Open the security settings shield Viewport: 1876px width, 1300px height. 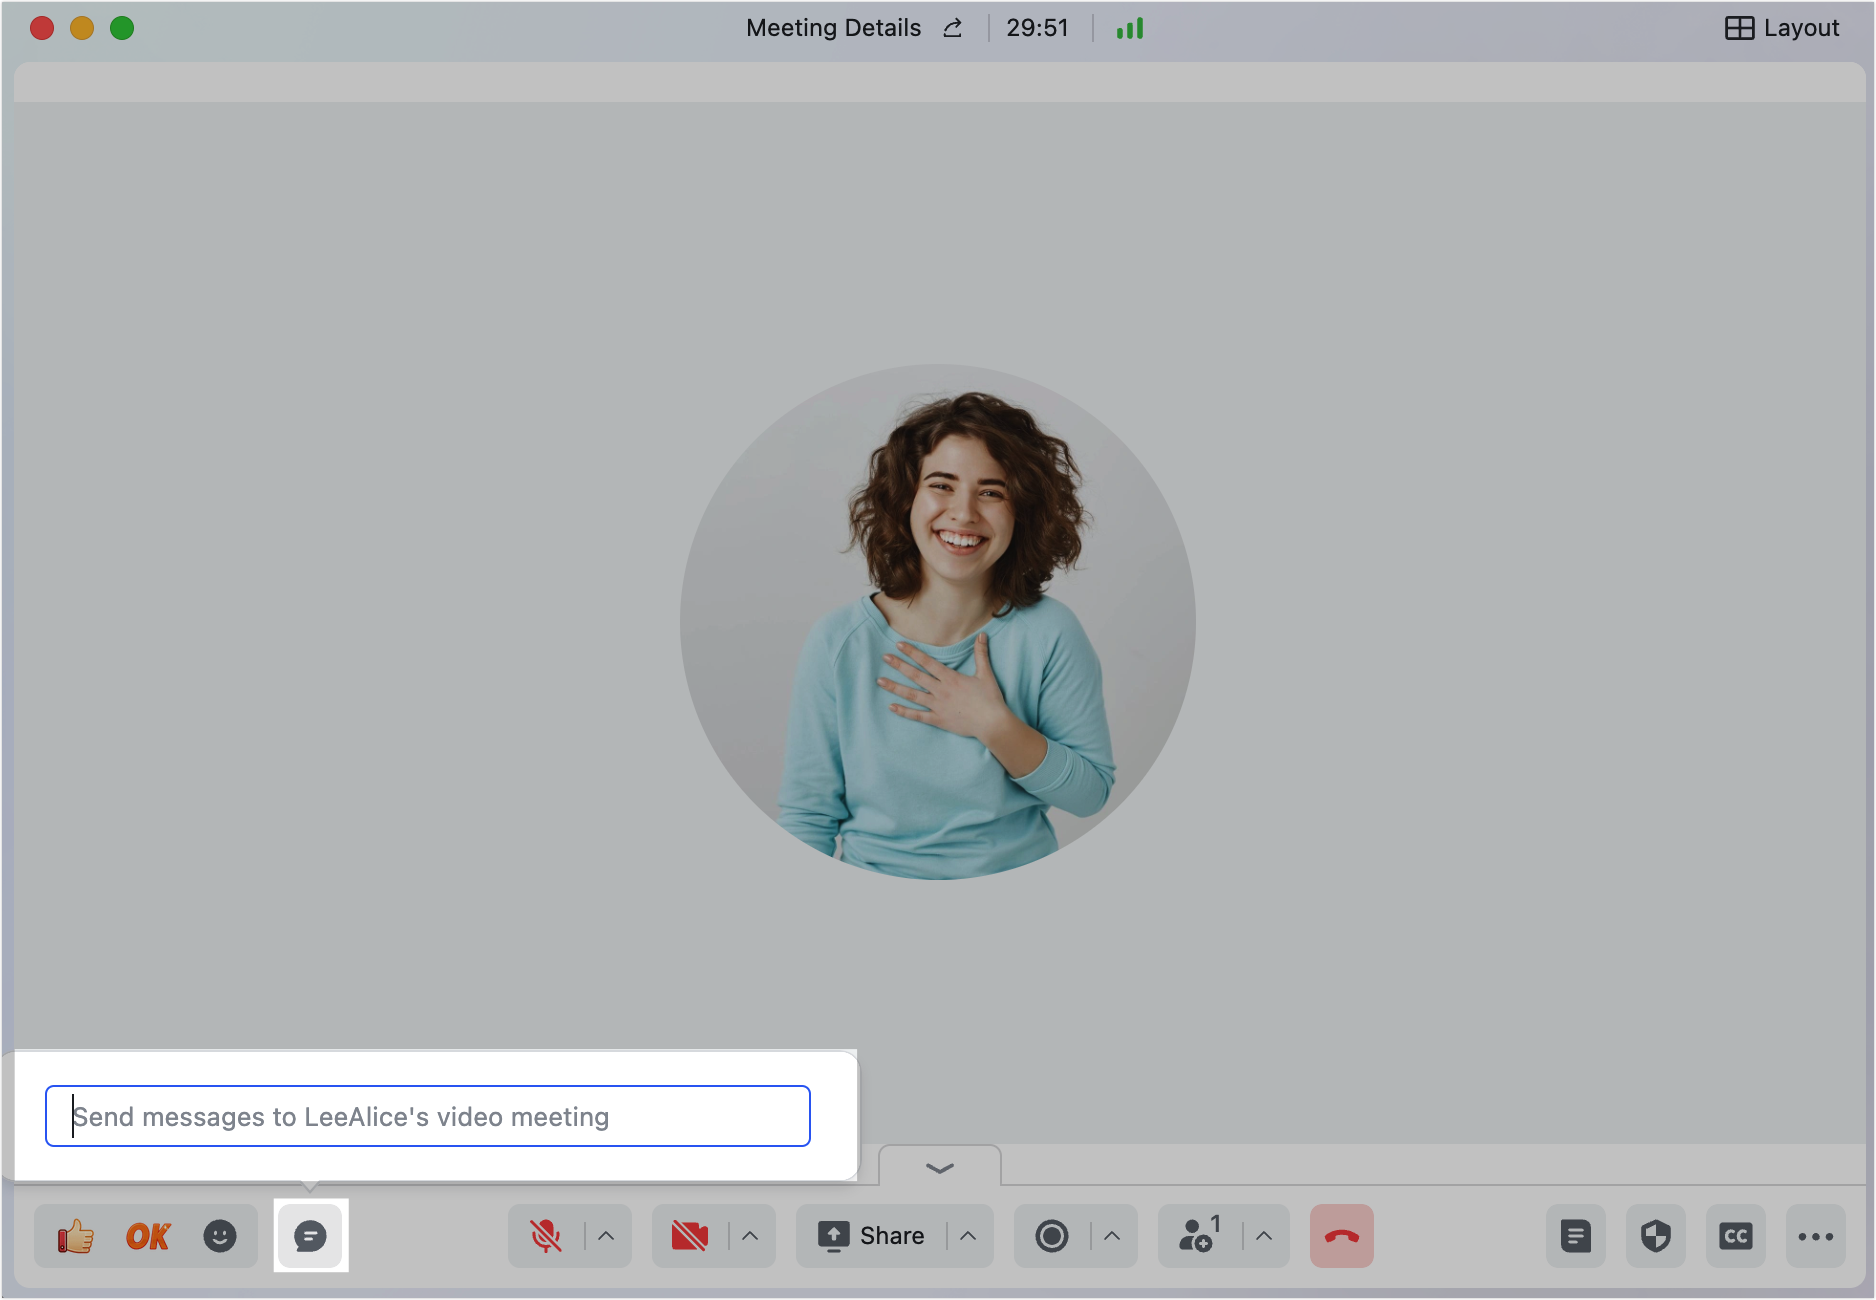click(1656, 1236)
